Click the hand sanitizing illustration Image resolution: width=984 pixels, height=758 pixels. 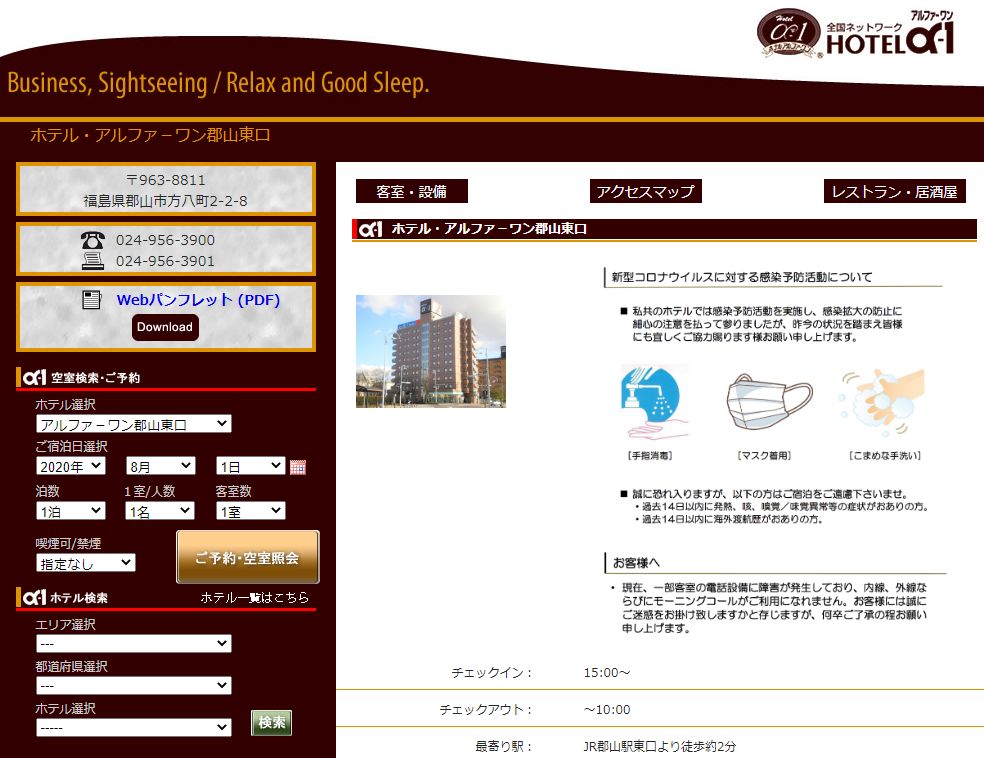pyautogui.click(x=653, y=402)
